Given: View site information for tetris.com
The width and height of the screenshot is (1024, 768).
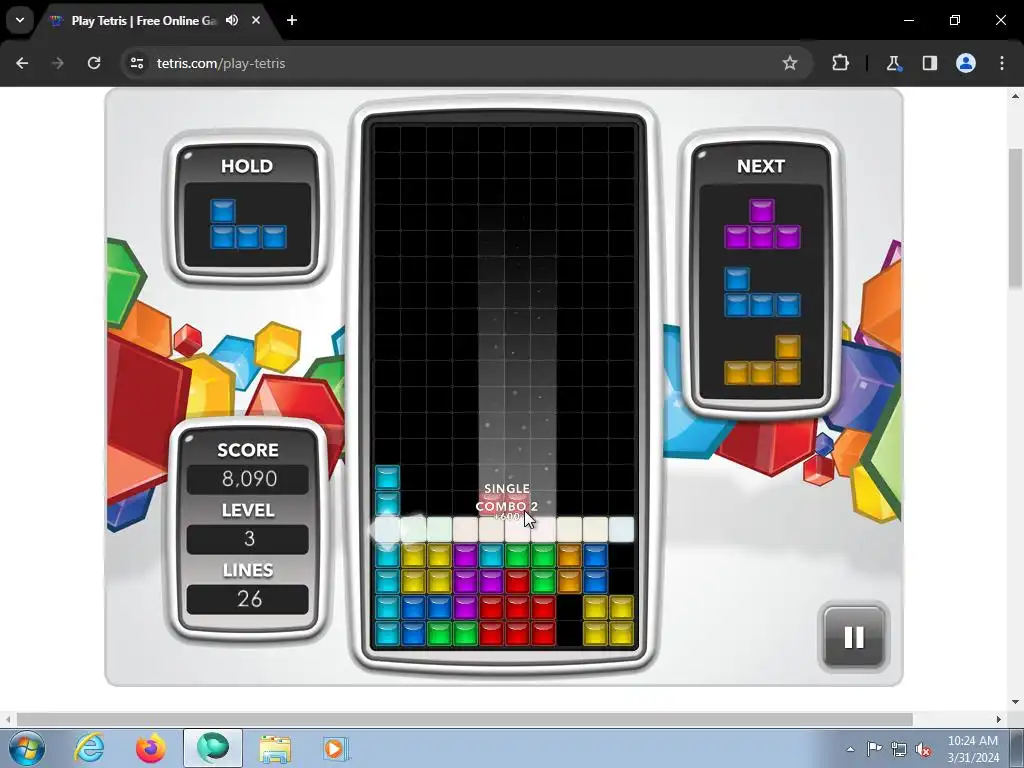Looking at the screenshot, I should (137, 63).
